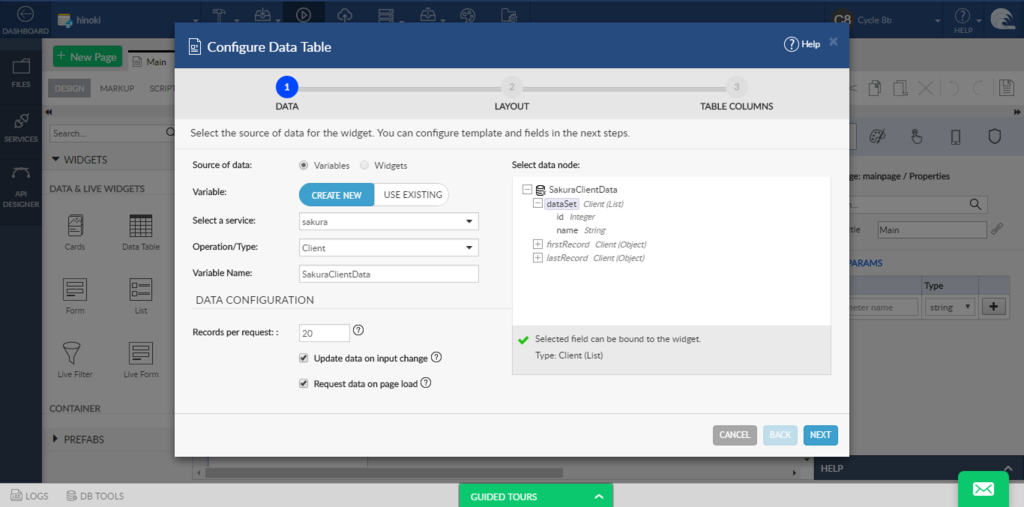
Task: Create a page with New Page button
Action: (x=88, y=57)
